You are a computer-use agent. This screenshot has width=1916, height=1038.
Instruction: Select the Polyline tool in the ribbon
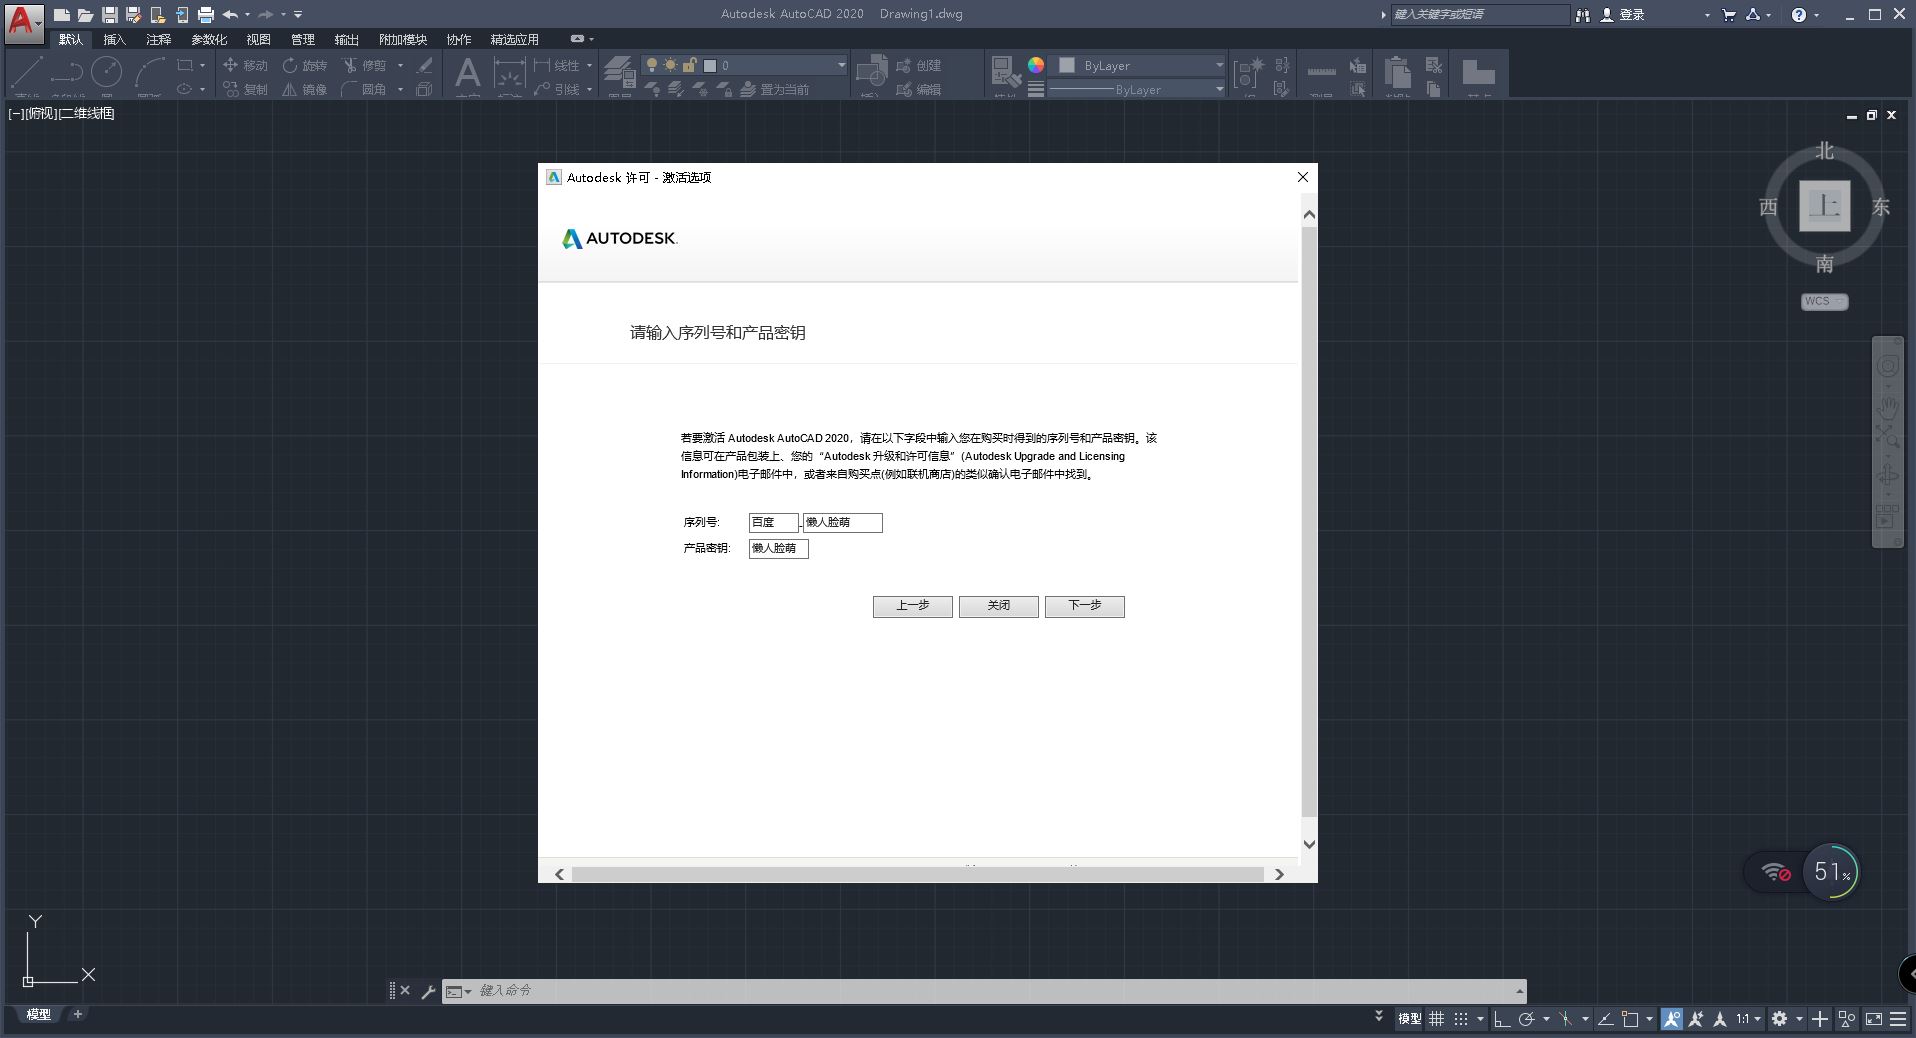point(67,72)
